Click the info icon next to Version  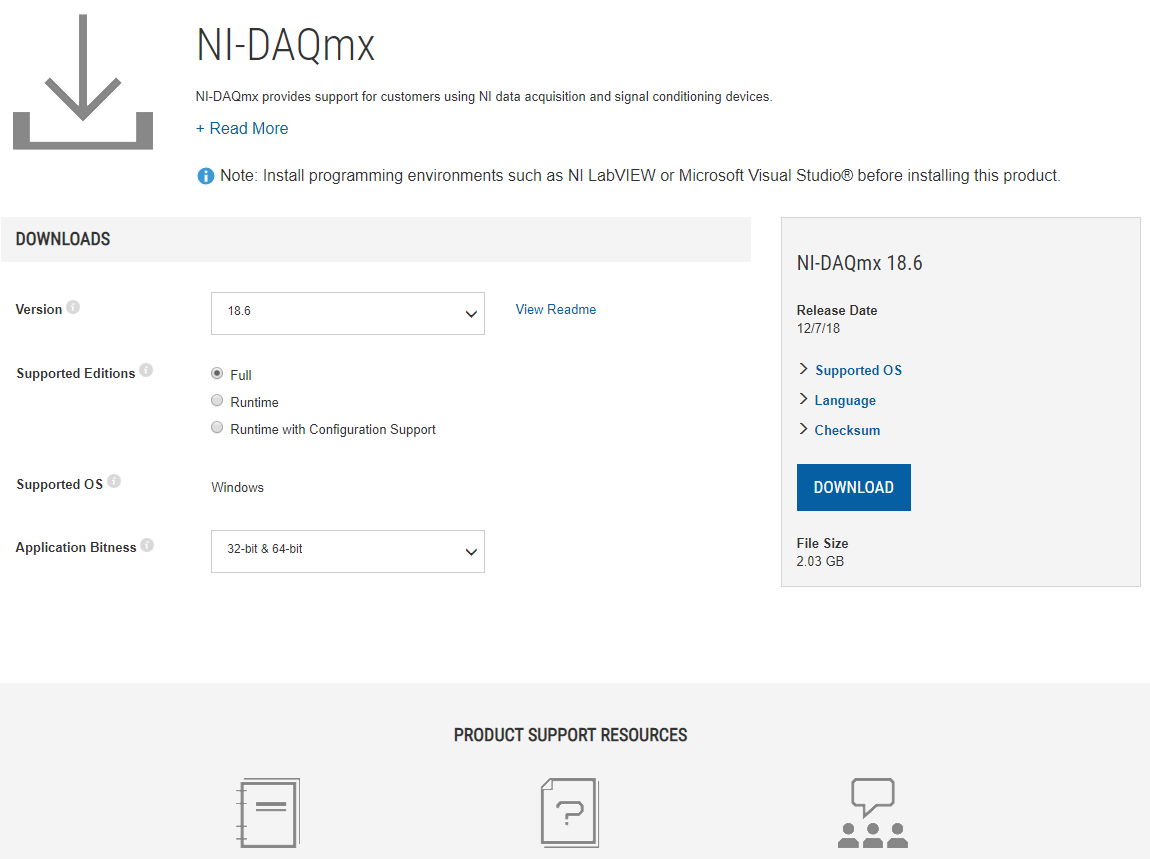pos(73,308)
